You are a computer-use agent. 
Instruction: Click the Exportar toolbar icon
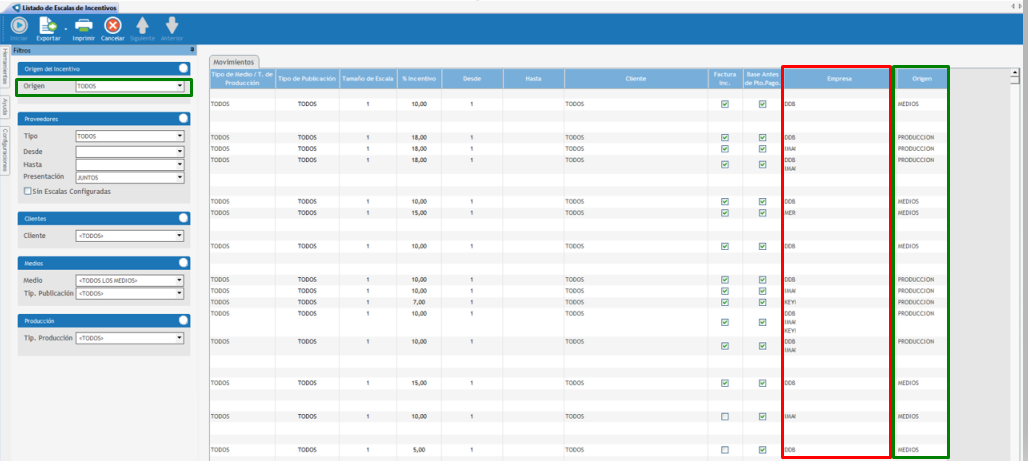point(48,25)
